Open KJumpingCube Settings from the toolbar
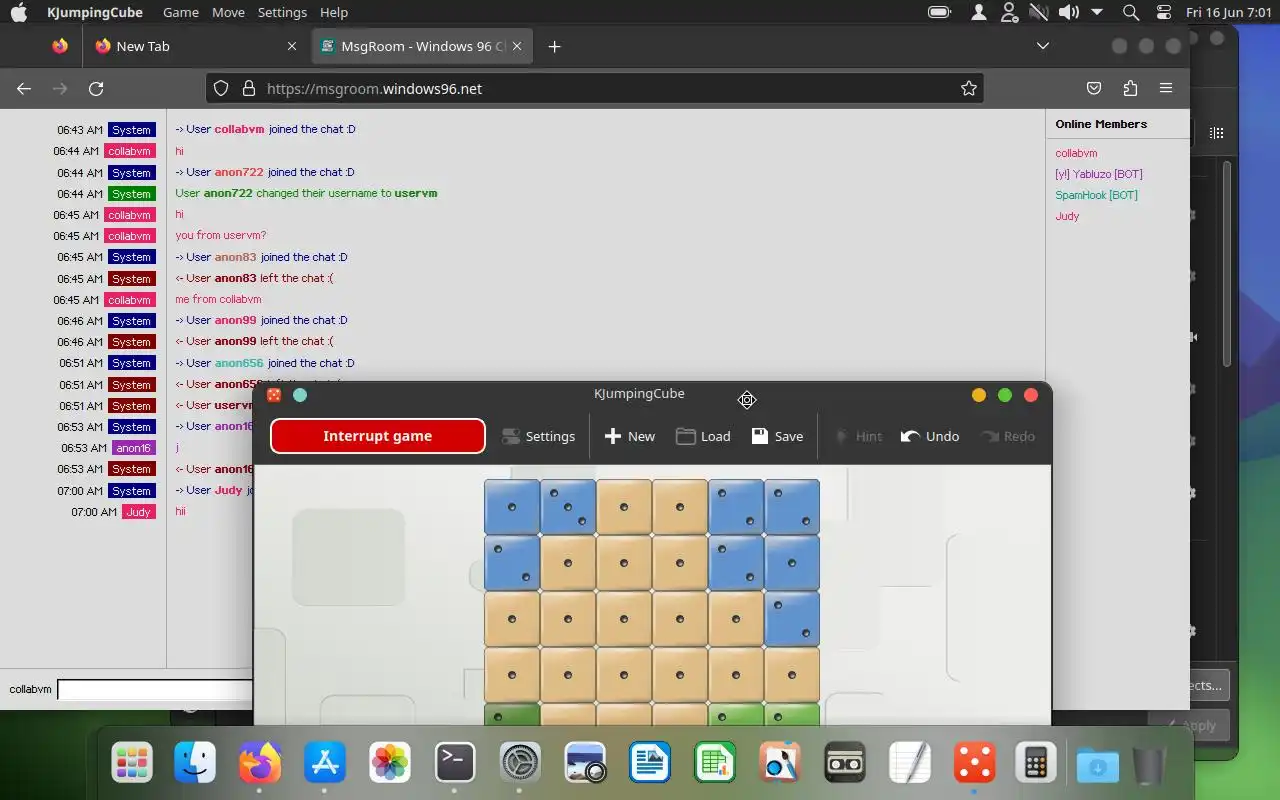 coord(538,436)
